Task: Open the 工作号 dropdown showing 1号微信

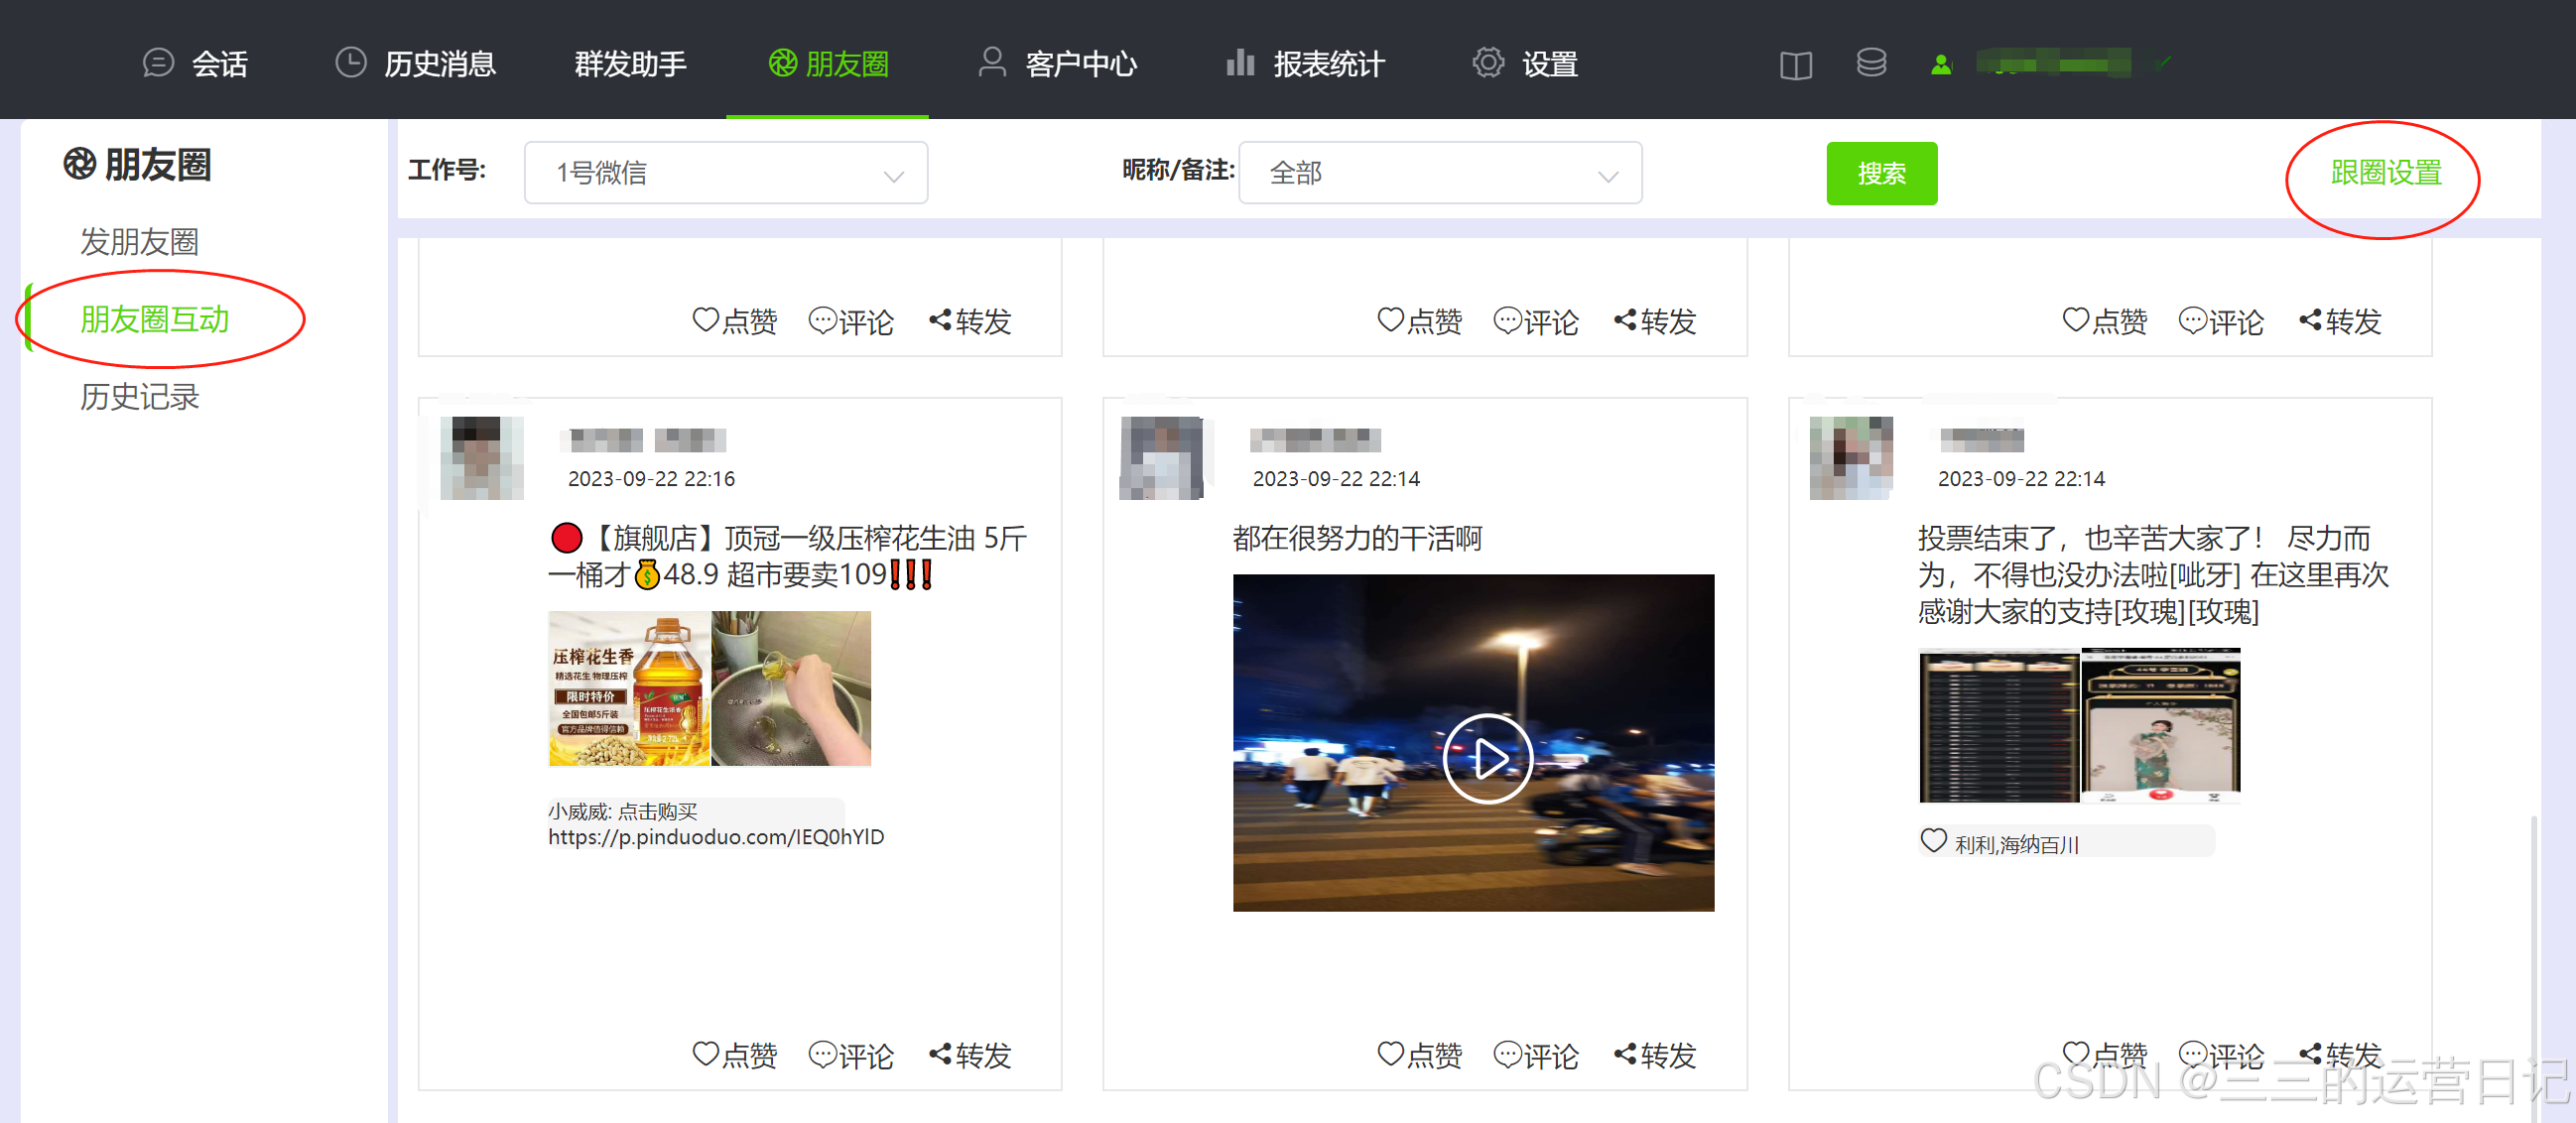Action: (x=725, y=173)
